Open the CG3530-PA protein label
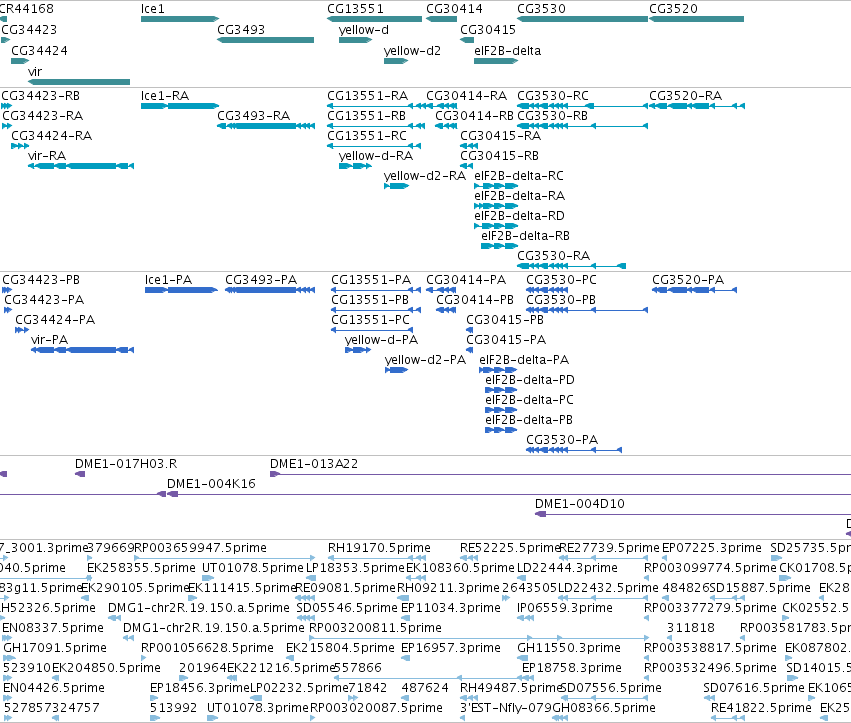The height and width of the screenshot is (723, 851). [x=562, y=440]
